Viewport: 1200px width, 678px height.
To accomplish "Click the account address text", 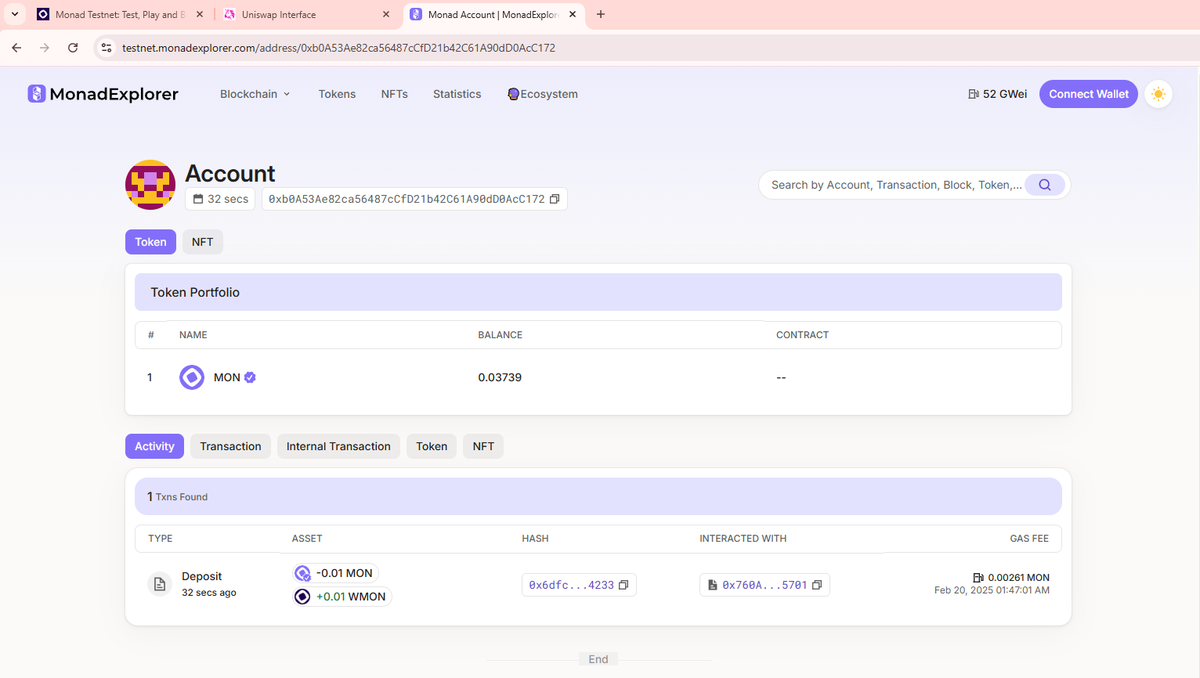I will click(x=407, y=199).
